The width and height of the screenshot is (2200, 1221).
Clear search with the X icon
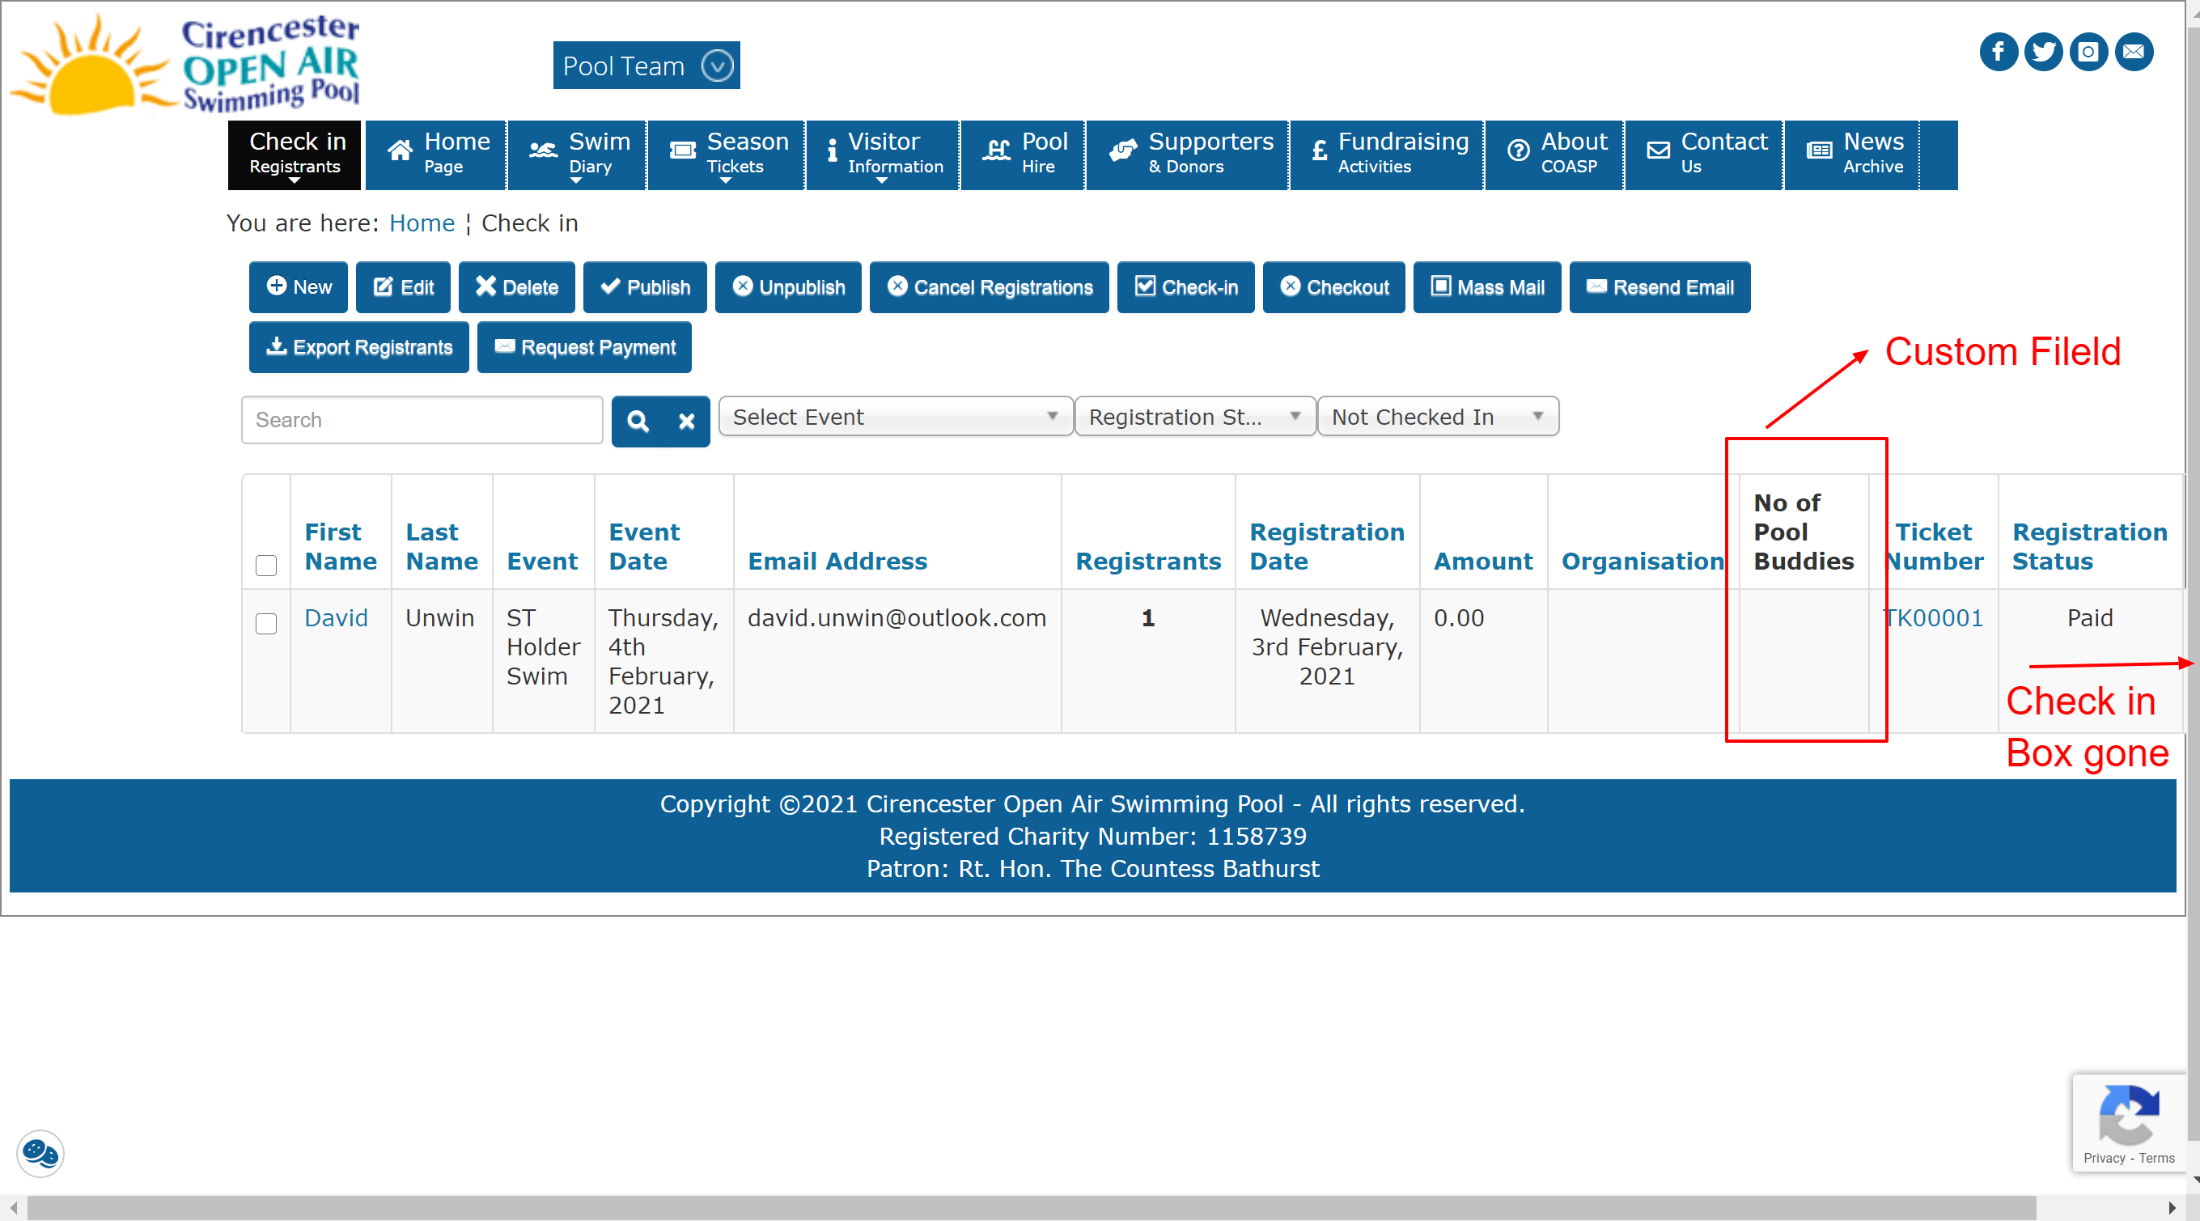click(x=686, y=421)
